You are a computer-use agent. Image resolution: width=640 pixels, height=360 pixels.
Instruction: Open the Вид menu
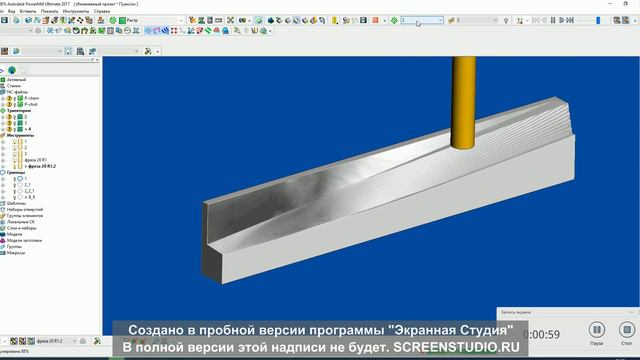[12, 11]
